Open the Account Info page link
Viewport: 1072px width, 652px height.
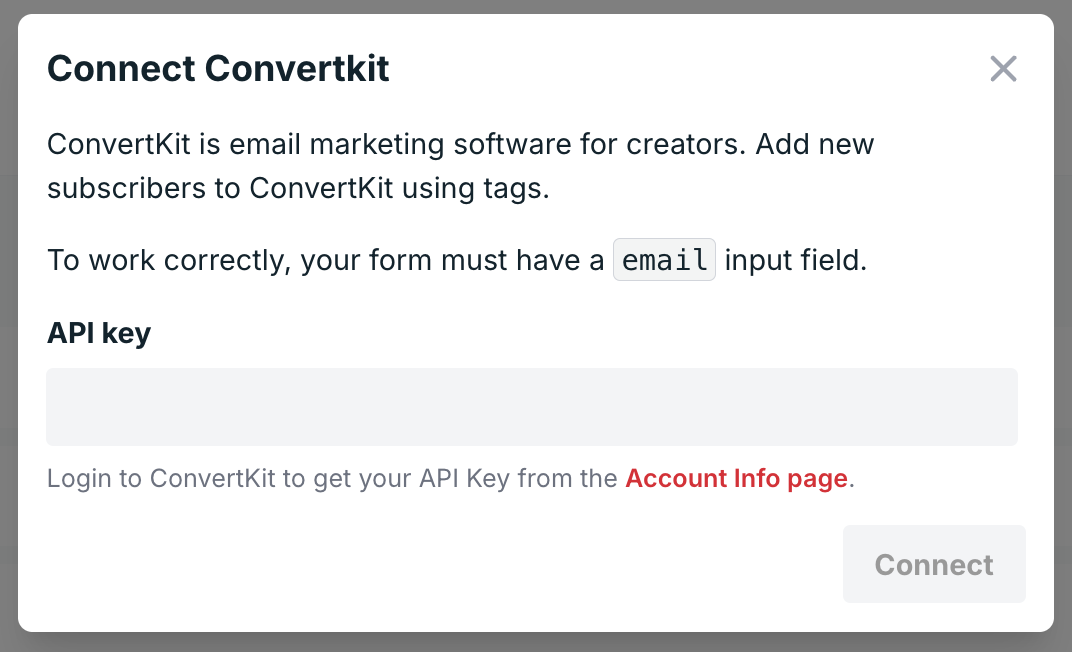pyautogui.click(x=736, y=479)
